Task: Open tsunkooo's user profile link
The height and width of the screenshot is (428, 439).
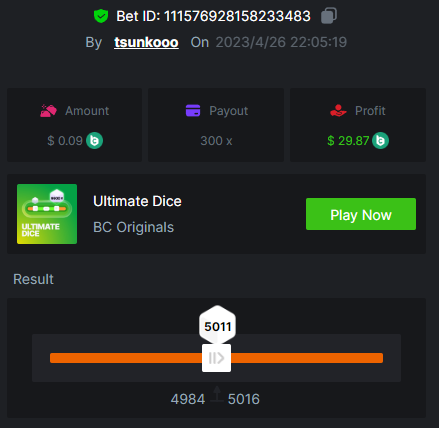Action: pyautogui.click(x=146, y=42)
